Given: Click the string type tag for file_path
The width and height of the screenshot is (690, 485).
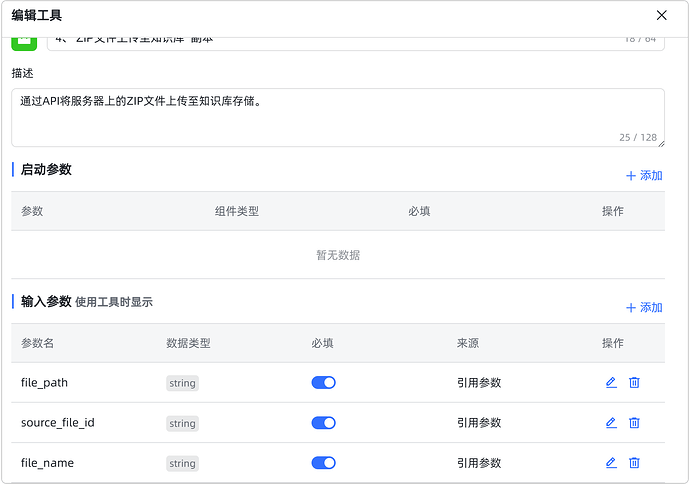Looking at the screenshot, I should click(182, 383).
